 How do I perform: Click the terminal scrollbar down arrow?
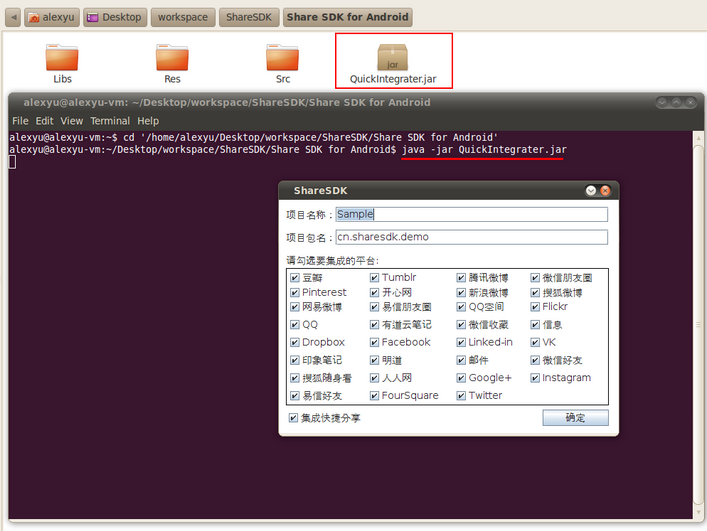click(x=698, y=513)
